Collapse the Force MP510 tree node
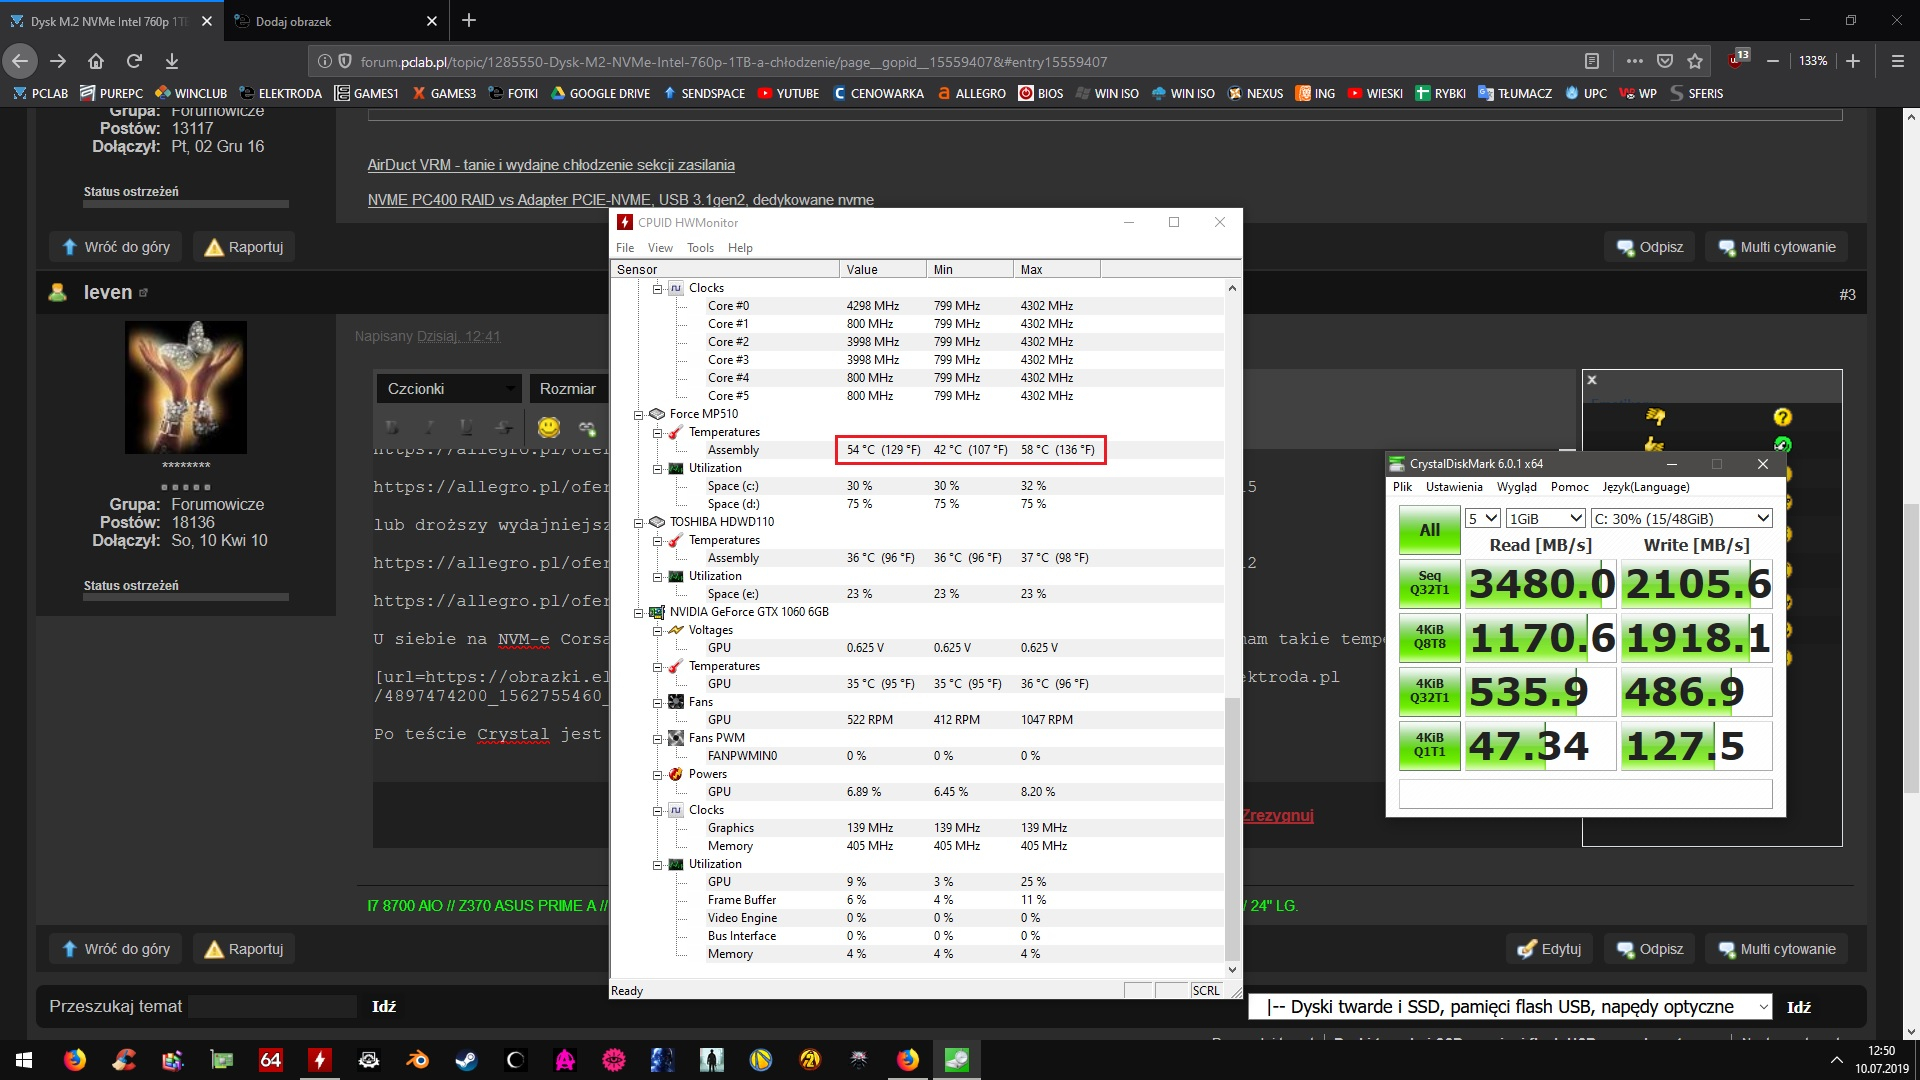 (x=638, y=414)
